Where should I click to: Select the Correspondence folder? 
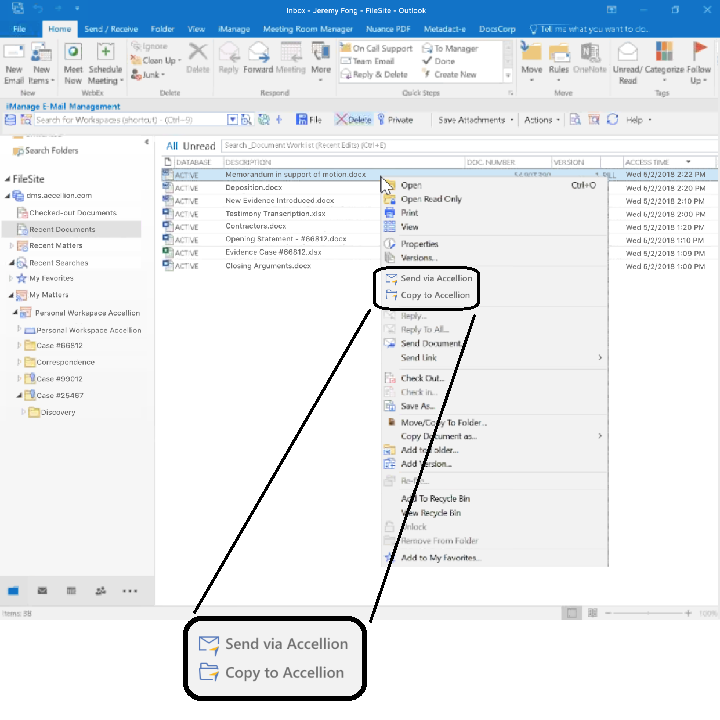point(65,362)
